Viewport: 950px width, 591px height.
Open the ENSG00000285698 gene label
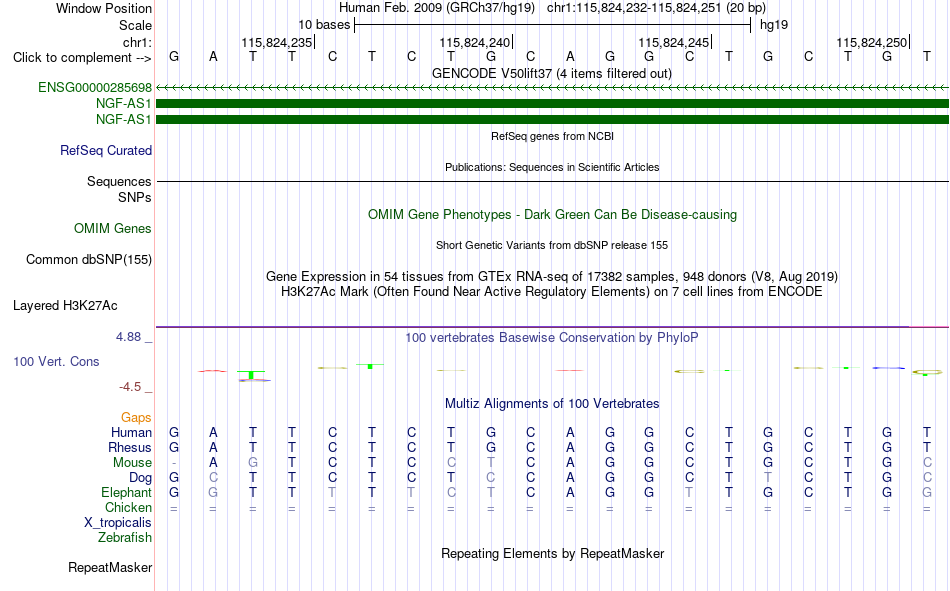click(95, 87)
